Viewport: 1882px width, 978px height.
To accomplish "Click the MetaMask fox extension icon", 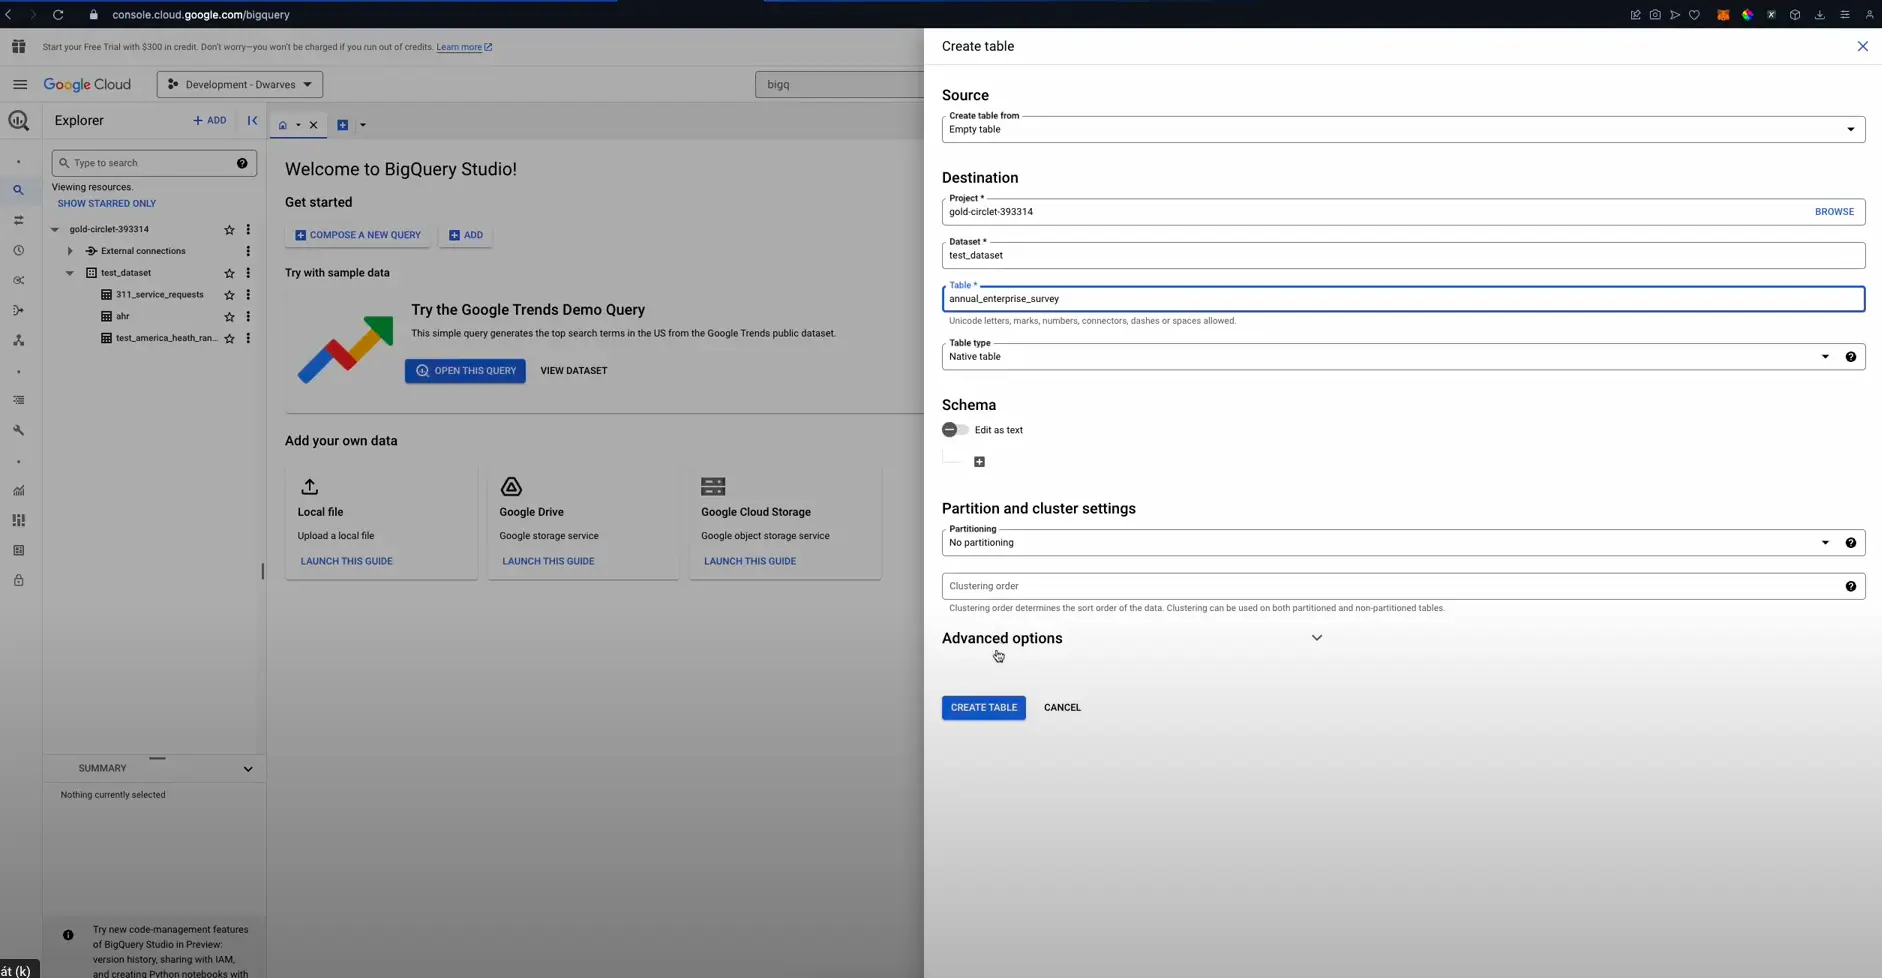I will click(1723, 15).
